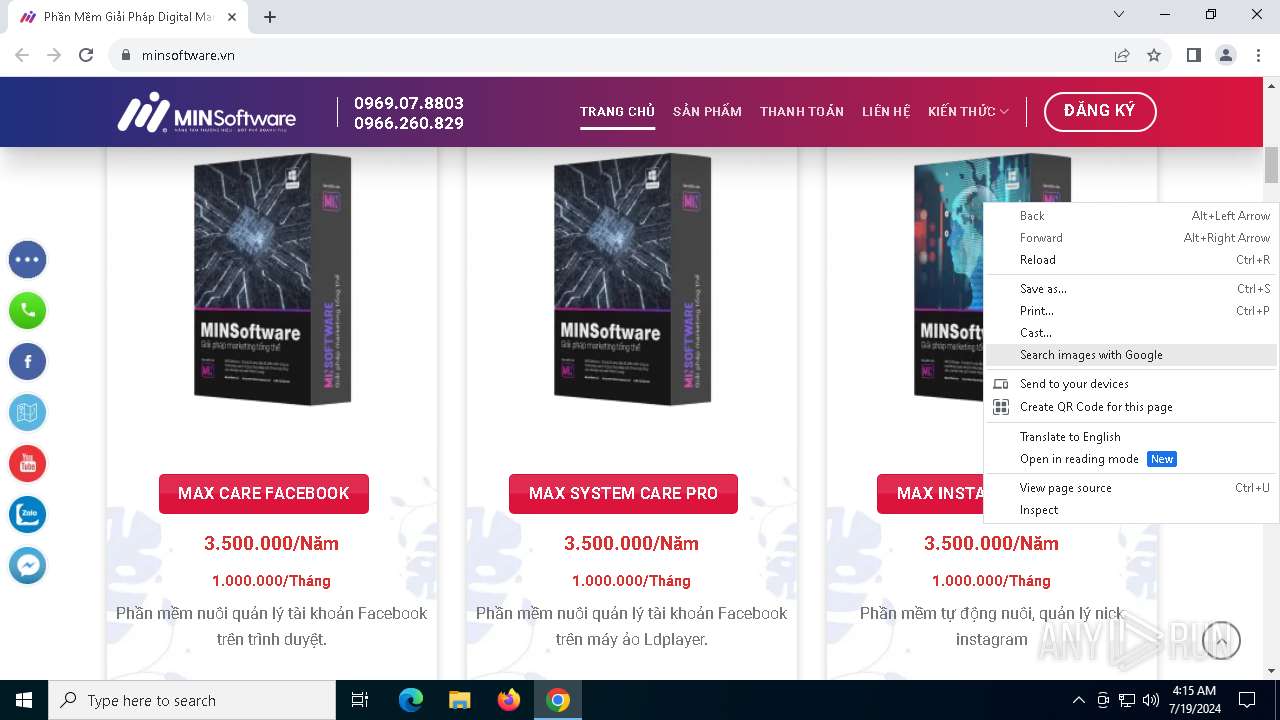1280x720 pixels.
Task: Click the MAX CARE FACEBOOK button
Action: coord(264,494)
